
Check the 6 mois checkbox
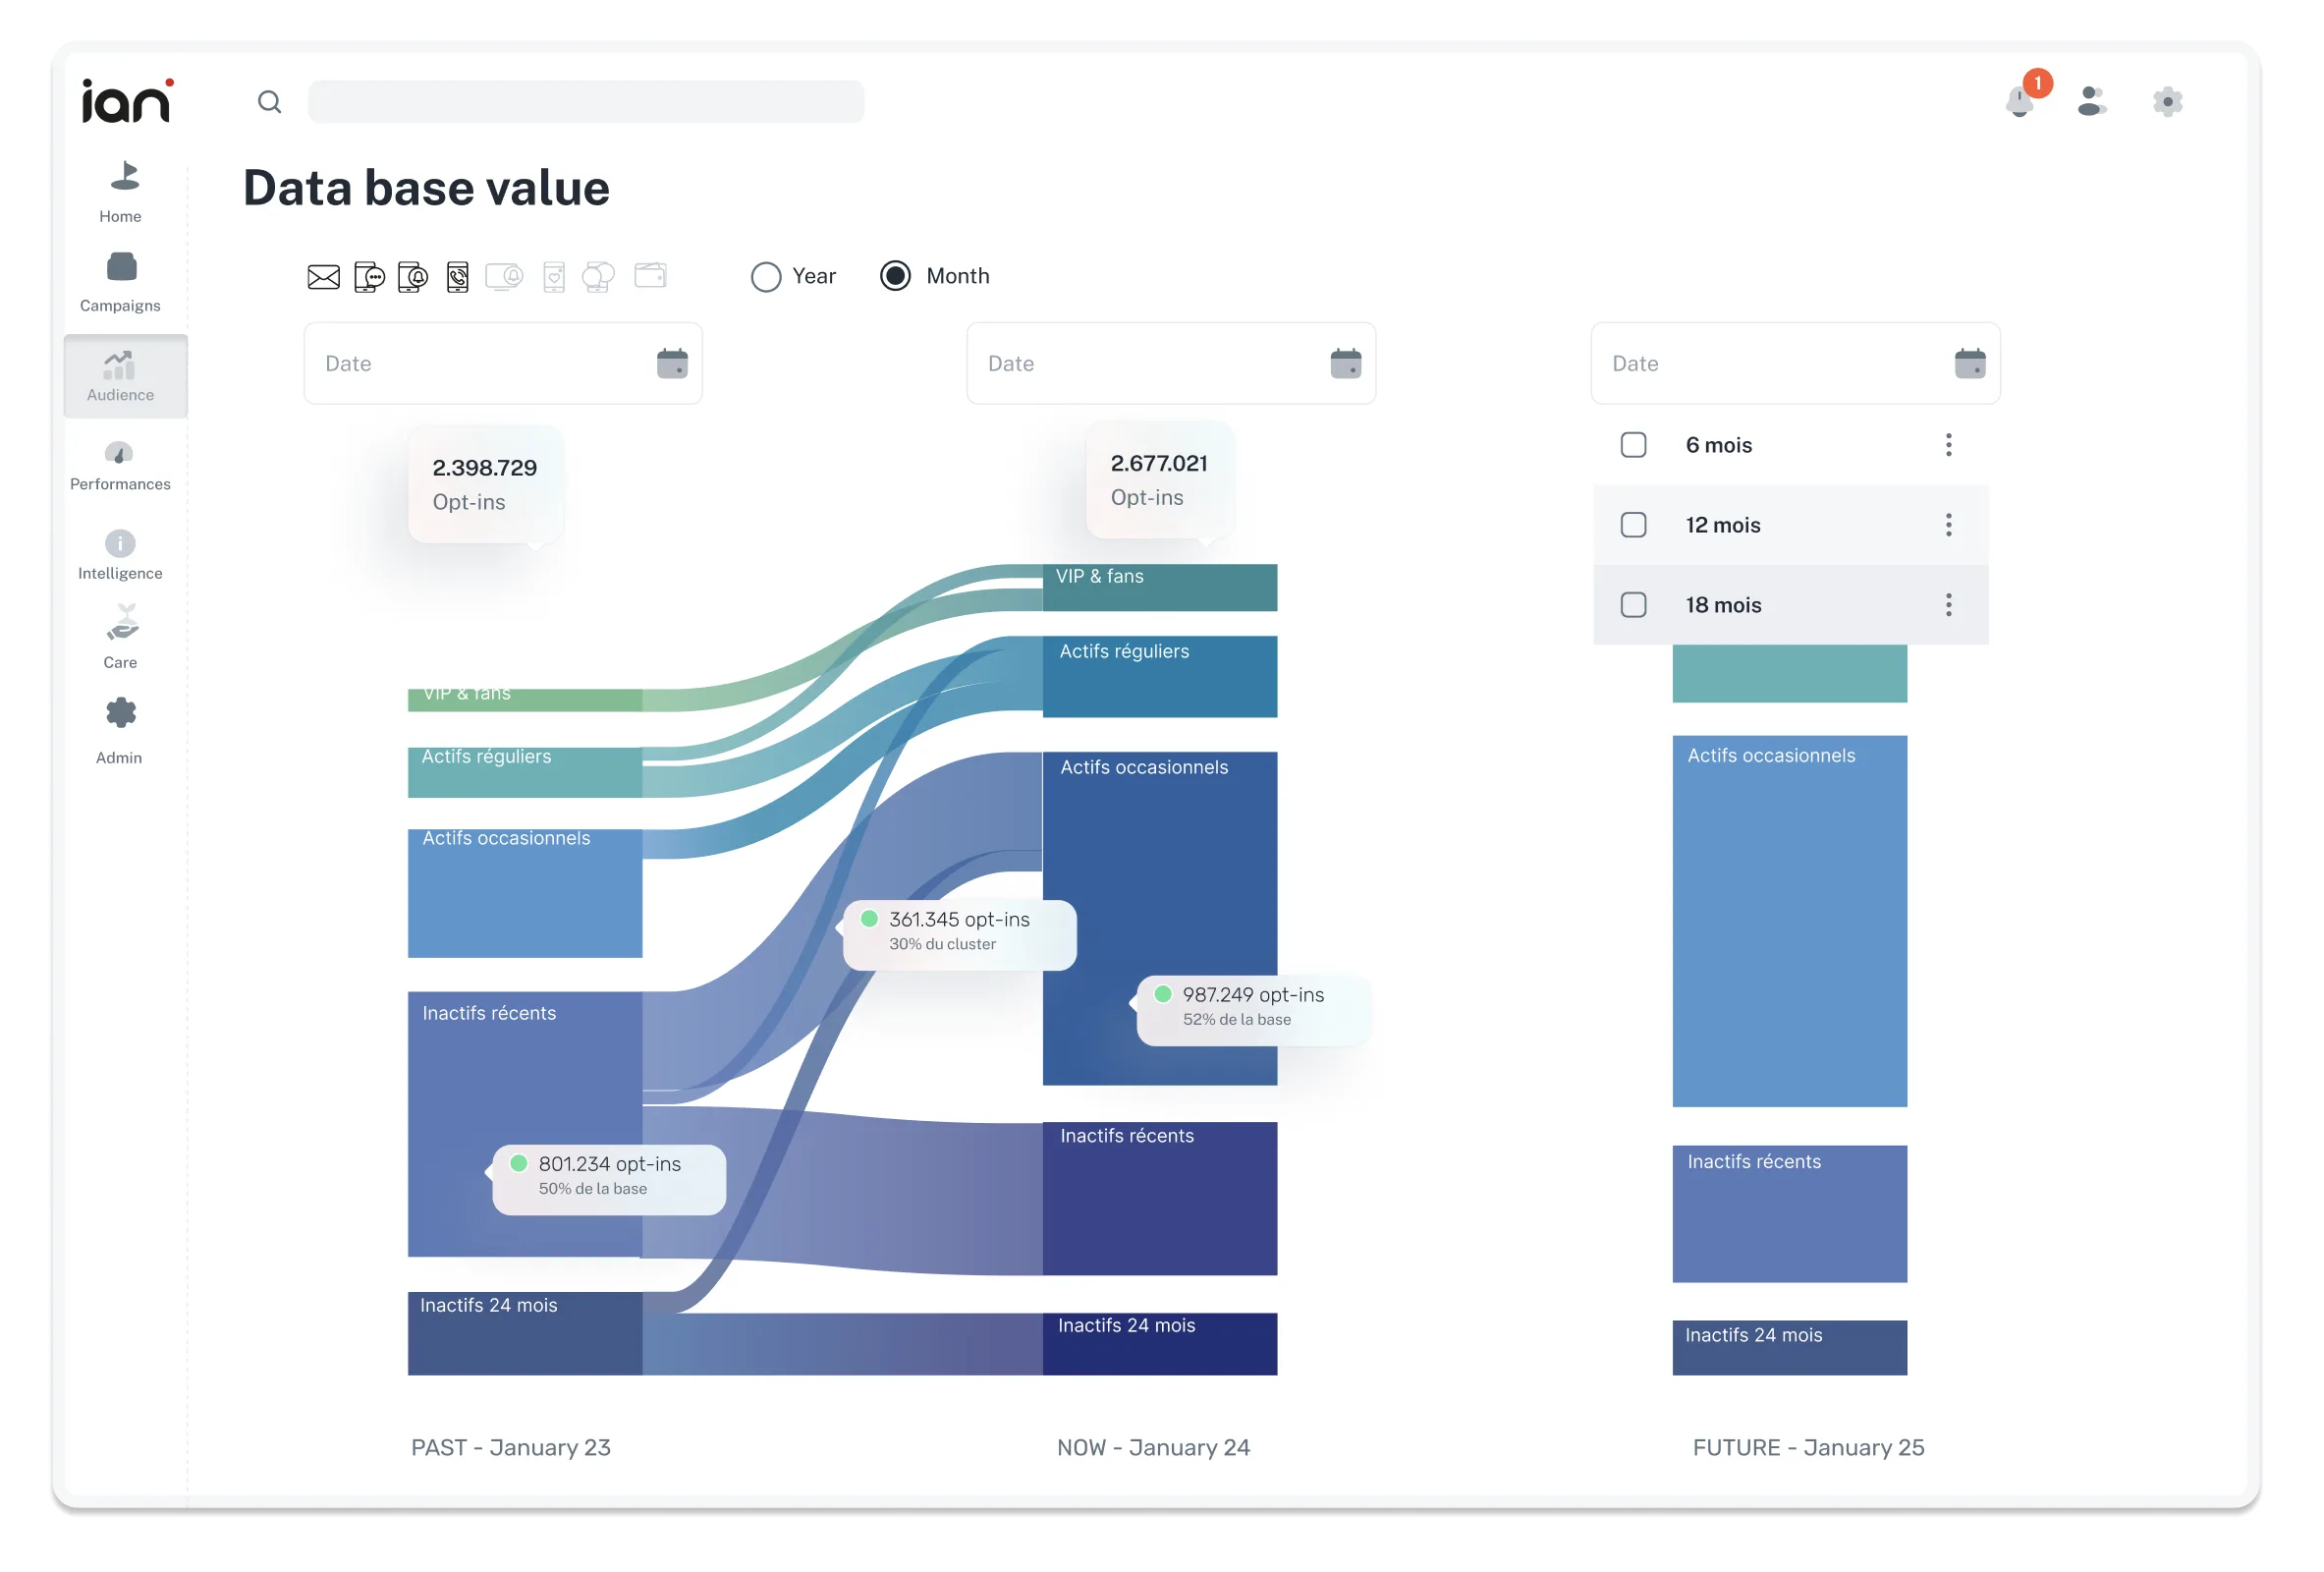pos(1633,445)
